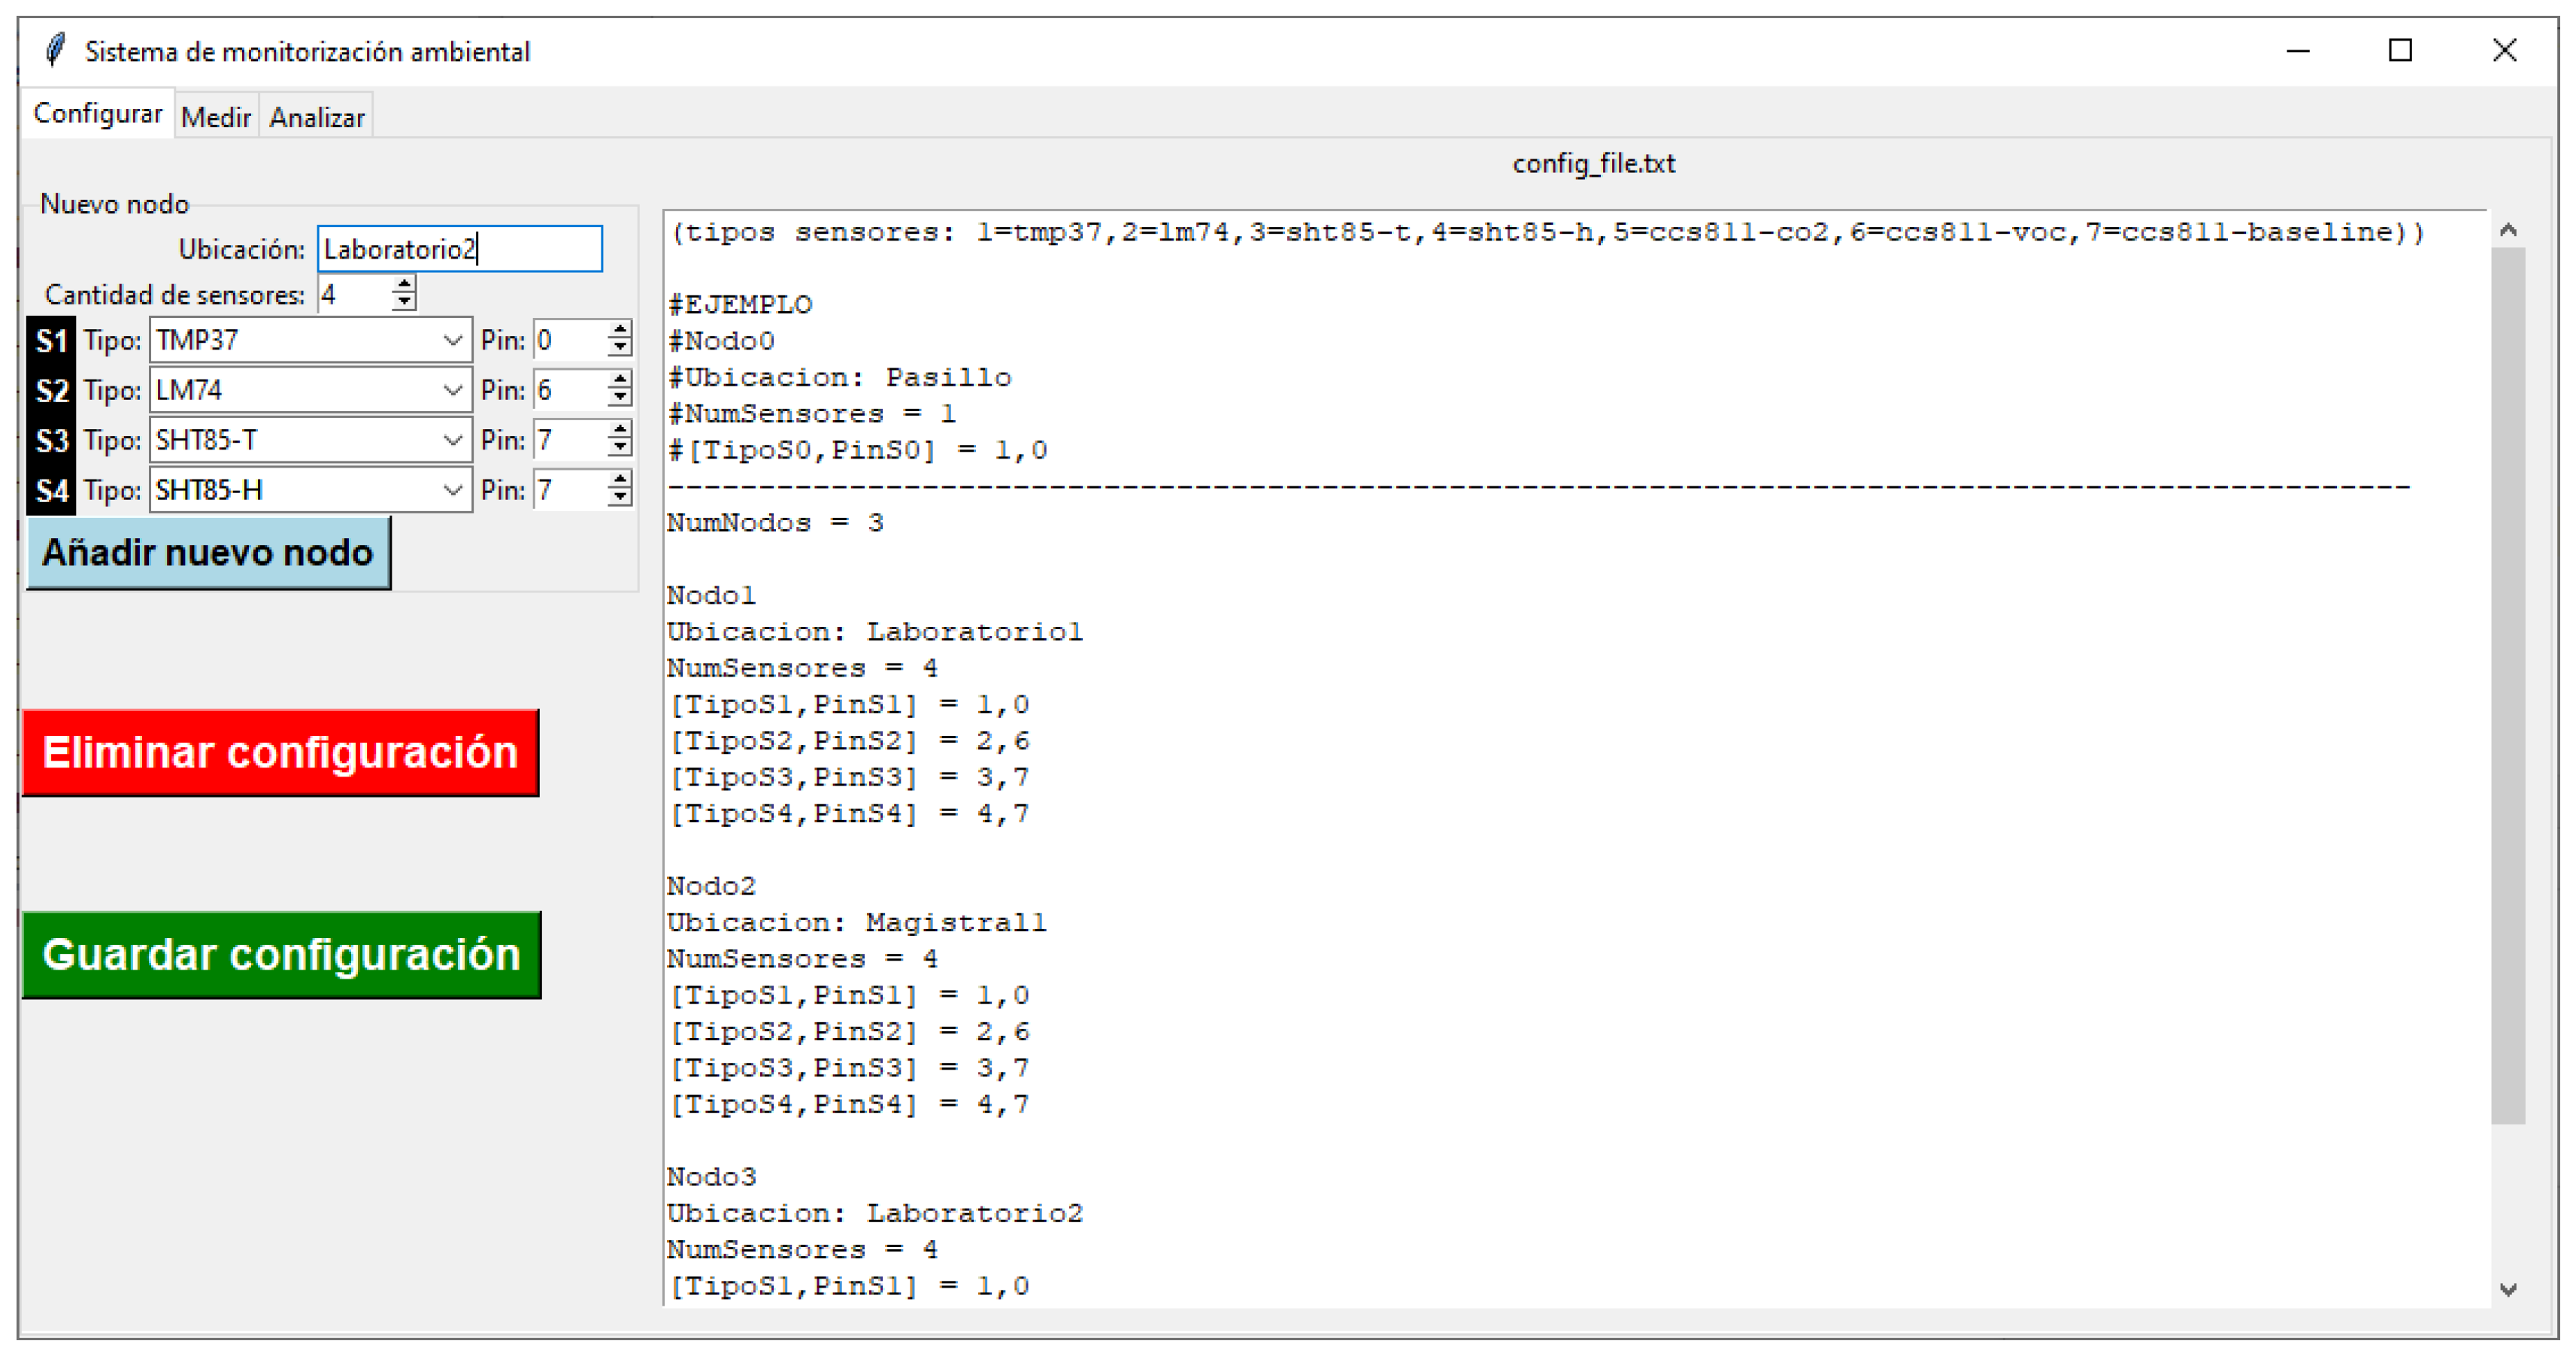Screen dimensions: 2576x1356
Task: Increment the S1 Pin spinner
Action: tap(620, 332)
